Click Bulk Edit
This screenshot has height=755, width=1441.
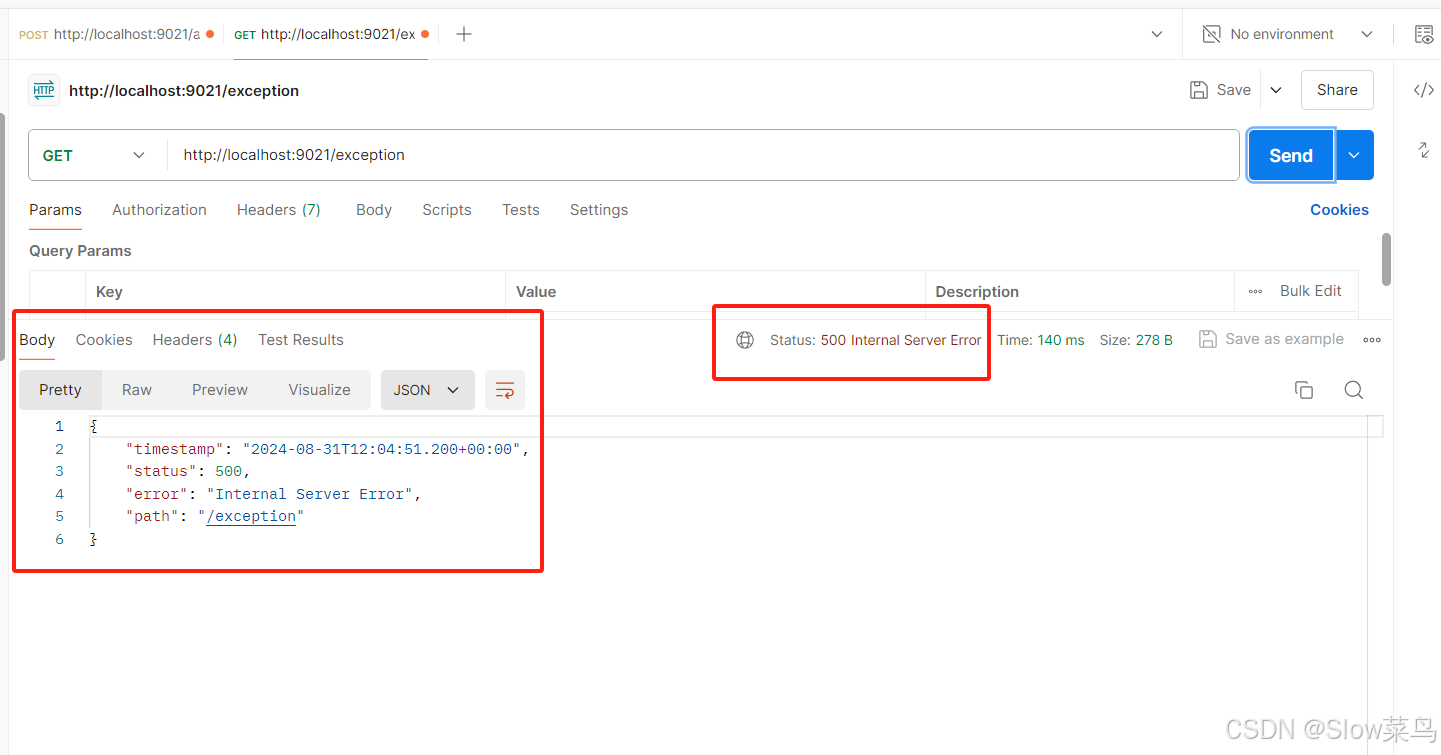click(x=1311, y=291)
